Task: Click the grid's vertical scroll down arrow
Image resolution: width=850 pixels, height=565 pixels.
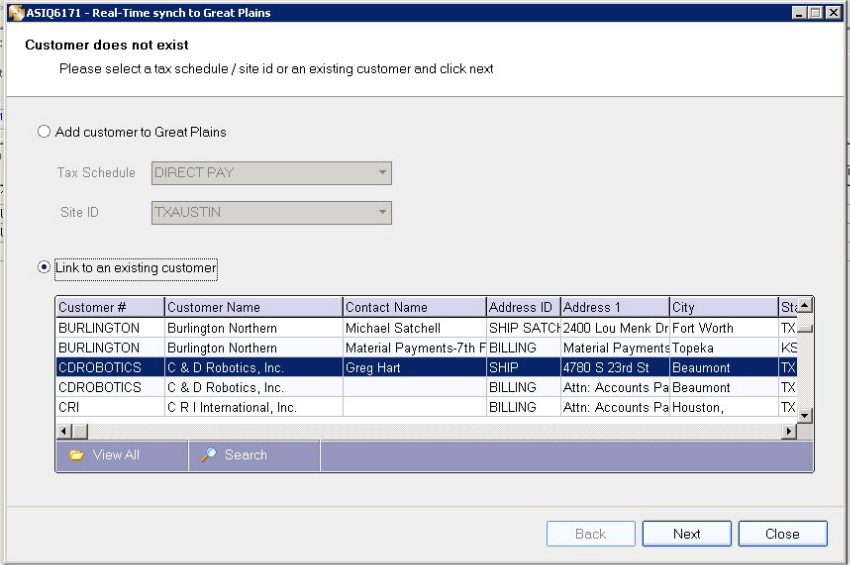Action: [804, 416]
